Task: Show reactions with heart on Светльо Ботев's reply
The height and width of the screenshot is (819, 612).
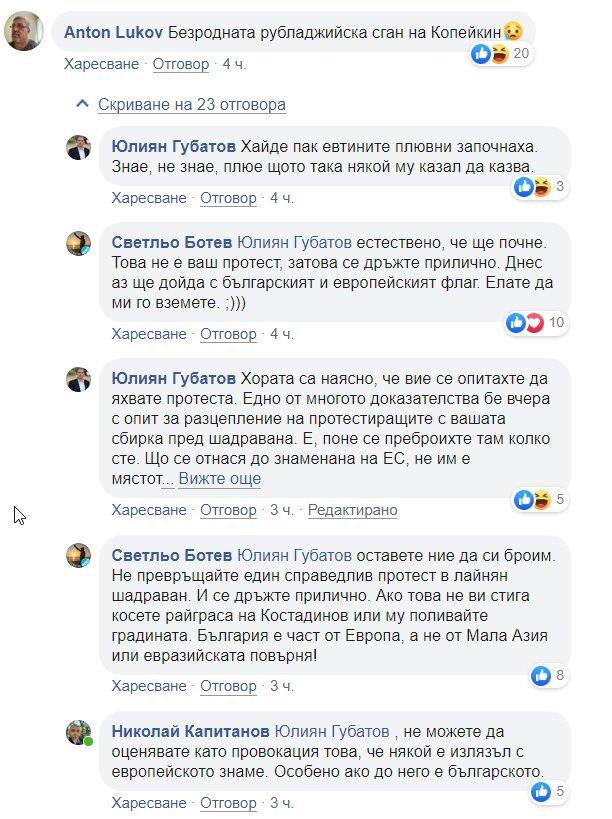Action: [x=537, y=322]
